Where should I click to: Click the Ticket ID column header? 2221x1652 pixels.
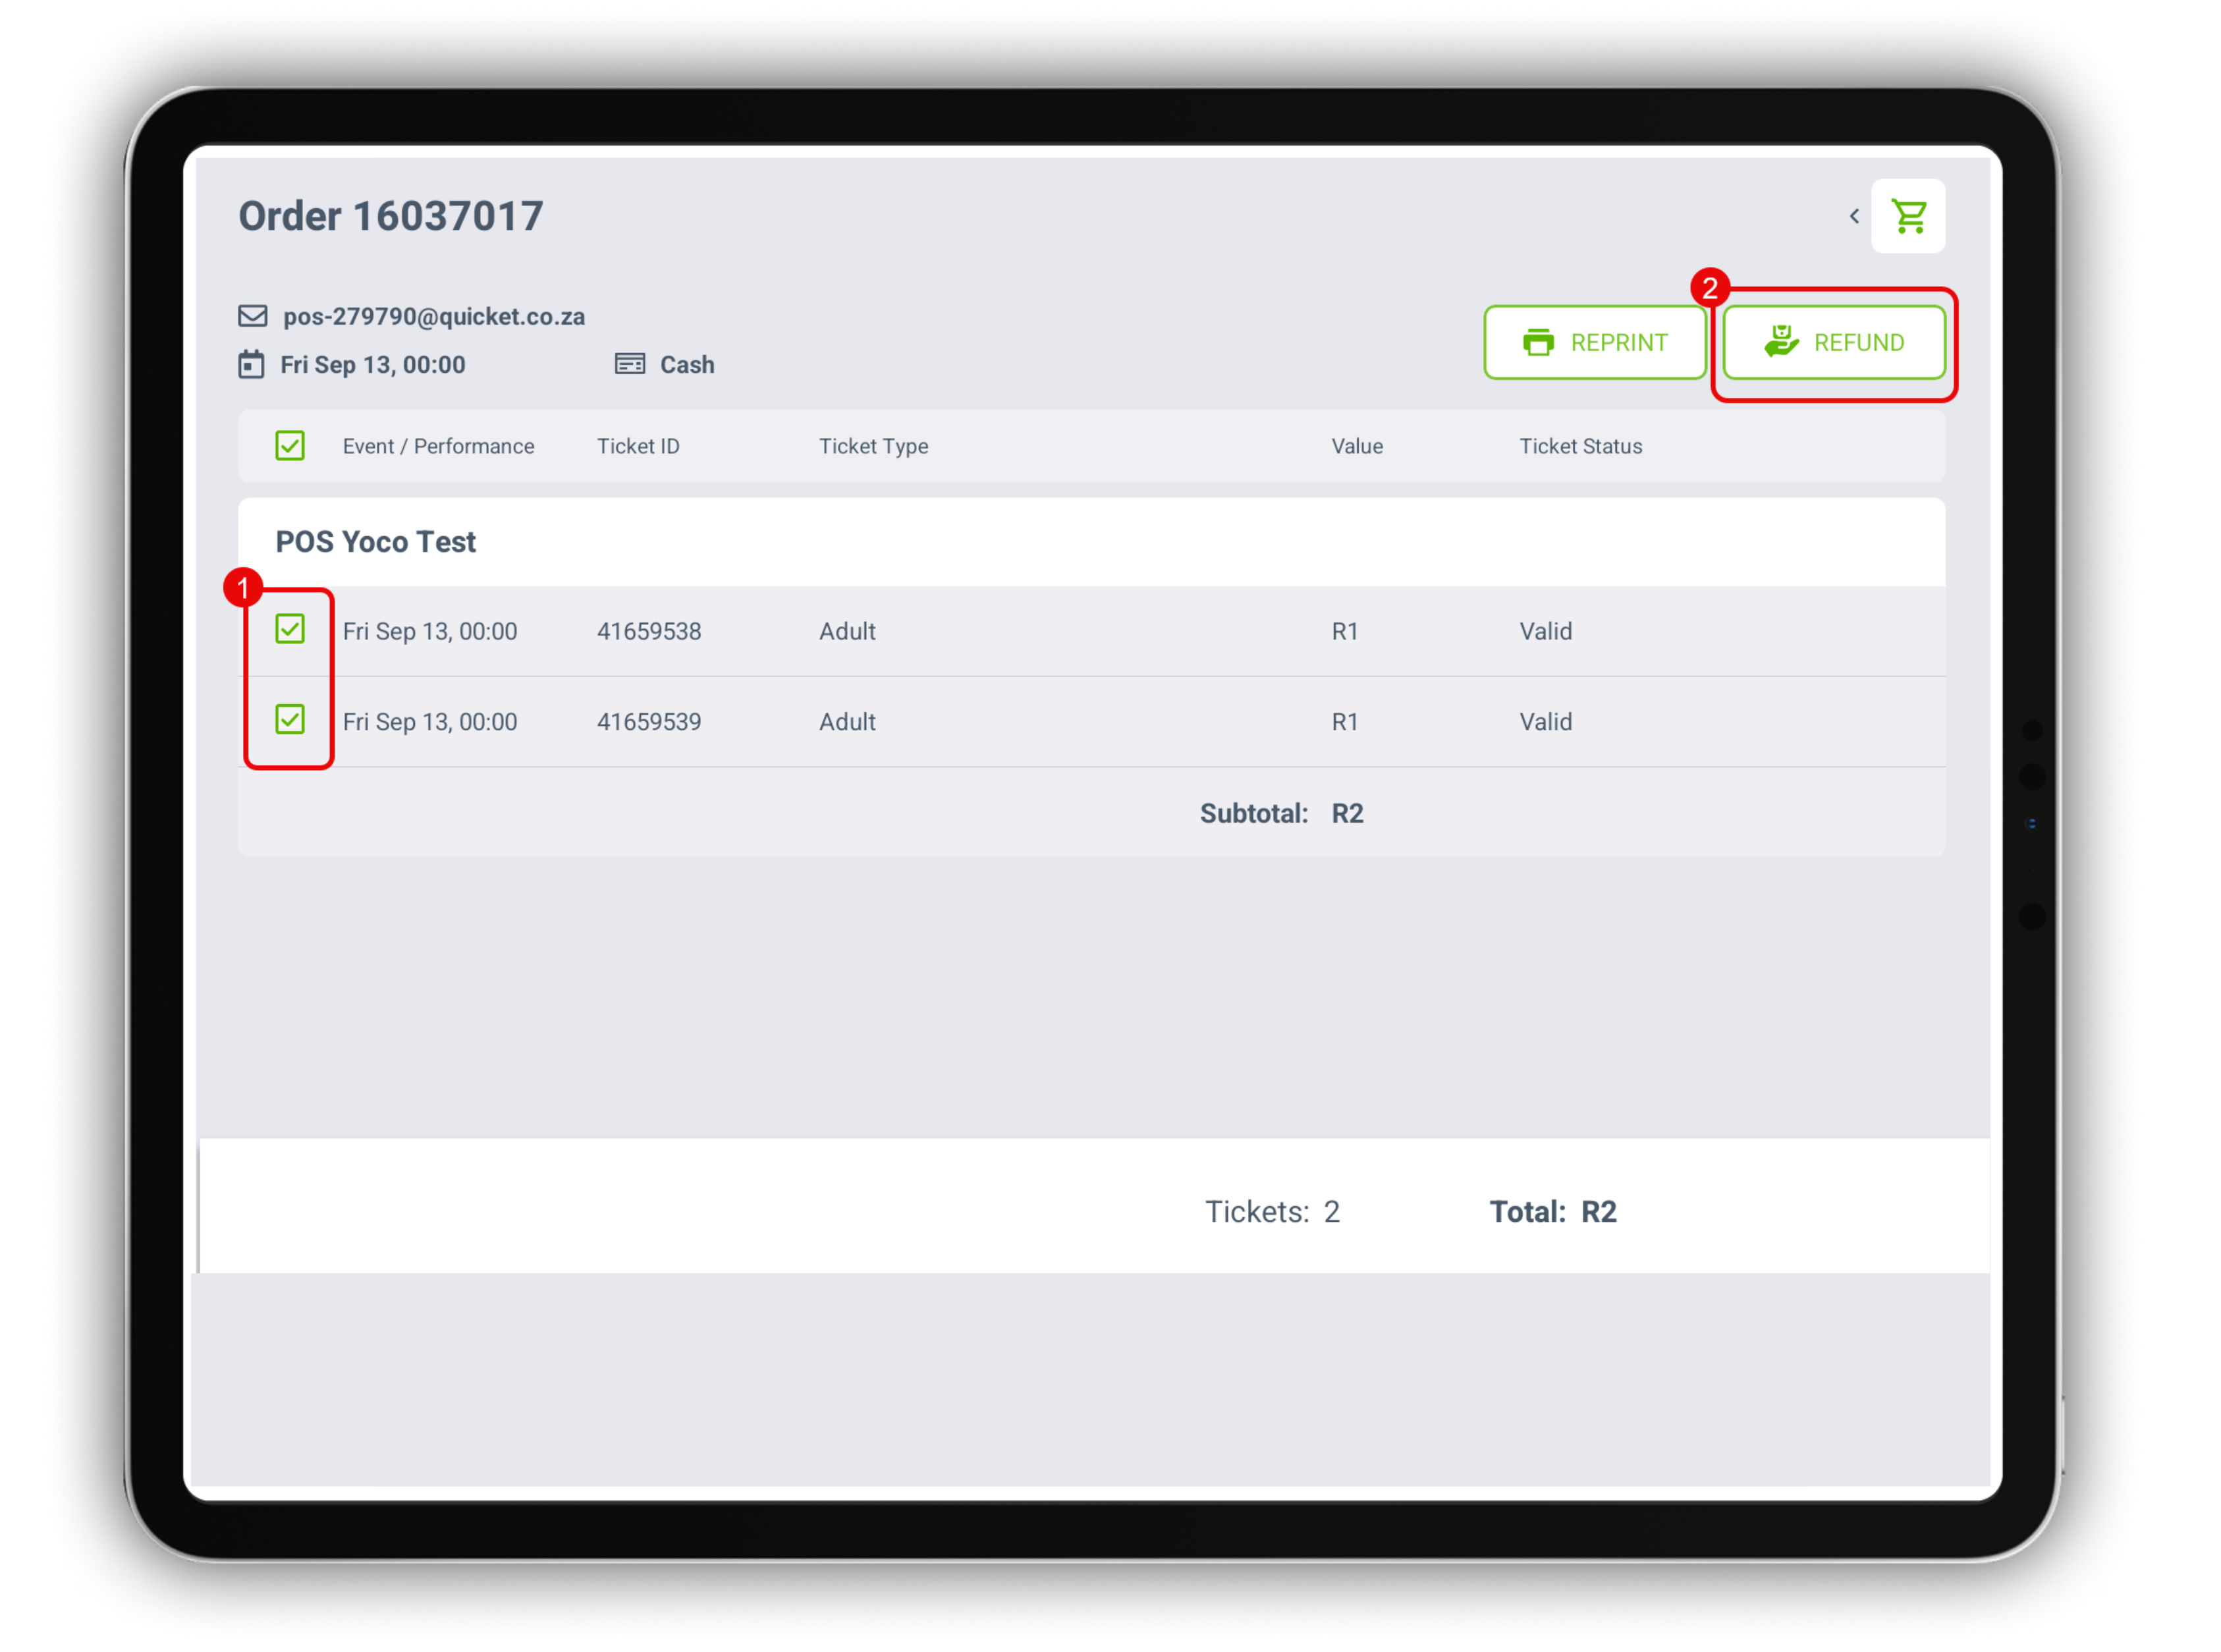638,447
